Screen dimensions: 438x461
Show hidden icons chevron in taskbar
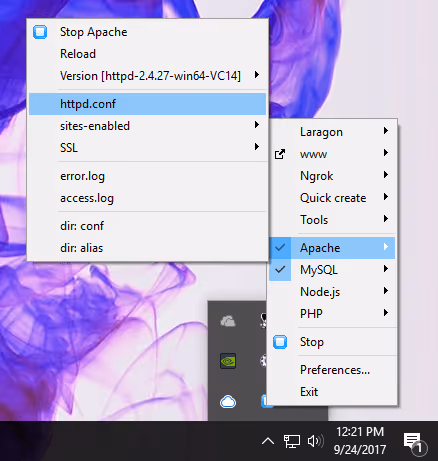click(268, 441)
